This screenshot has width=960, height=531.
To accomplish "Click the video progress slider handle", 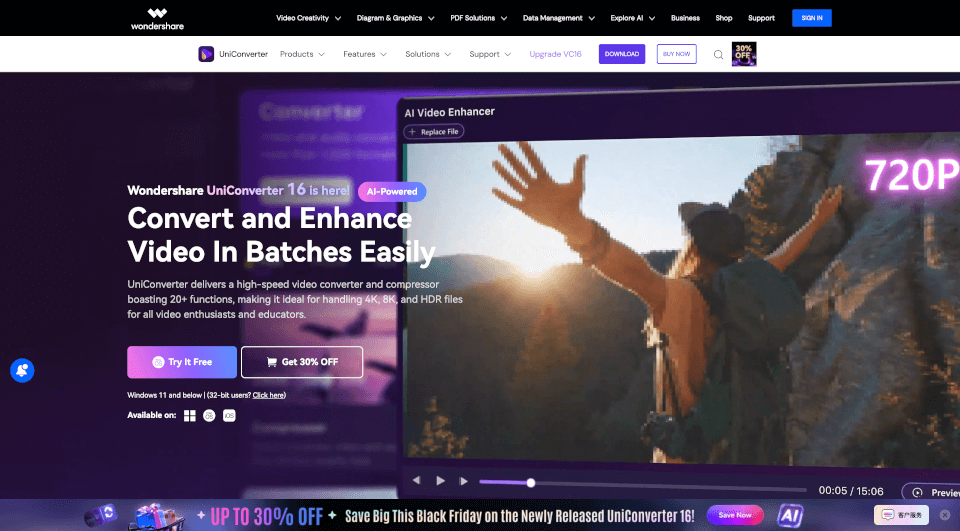I will pos(531,482).
